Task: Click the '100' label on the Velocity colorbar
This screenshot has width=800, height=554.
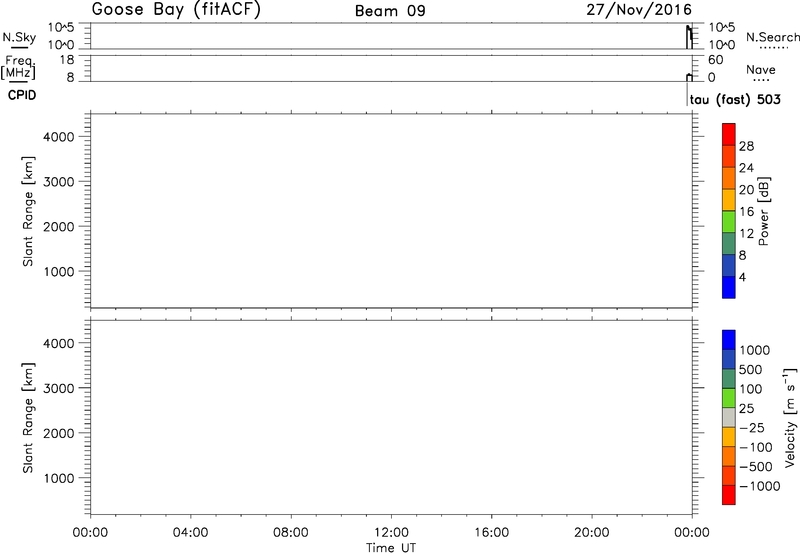Action: click(x=751, y=389)
